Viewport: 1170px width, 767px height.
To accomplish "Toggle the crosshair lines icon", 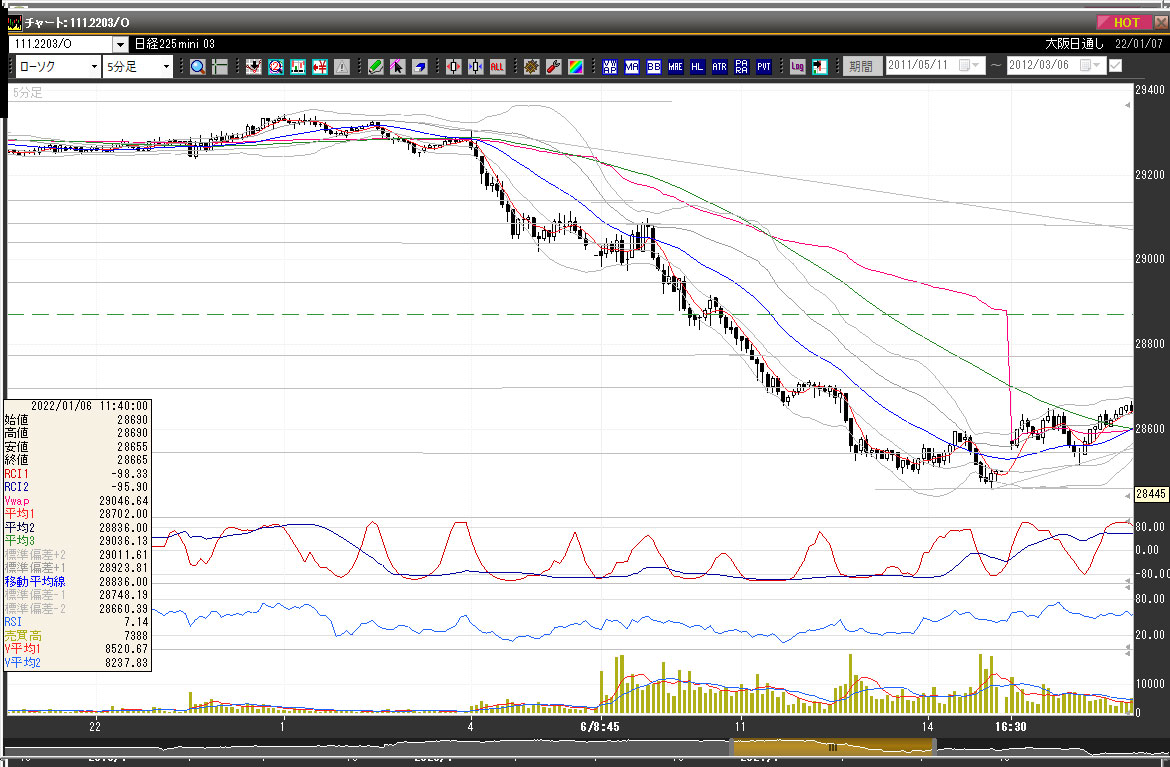I will [x=219, y=67].
